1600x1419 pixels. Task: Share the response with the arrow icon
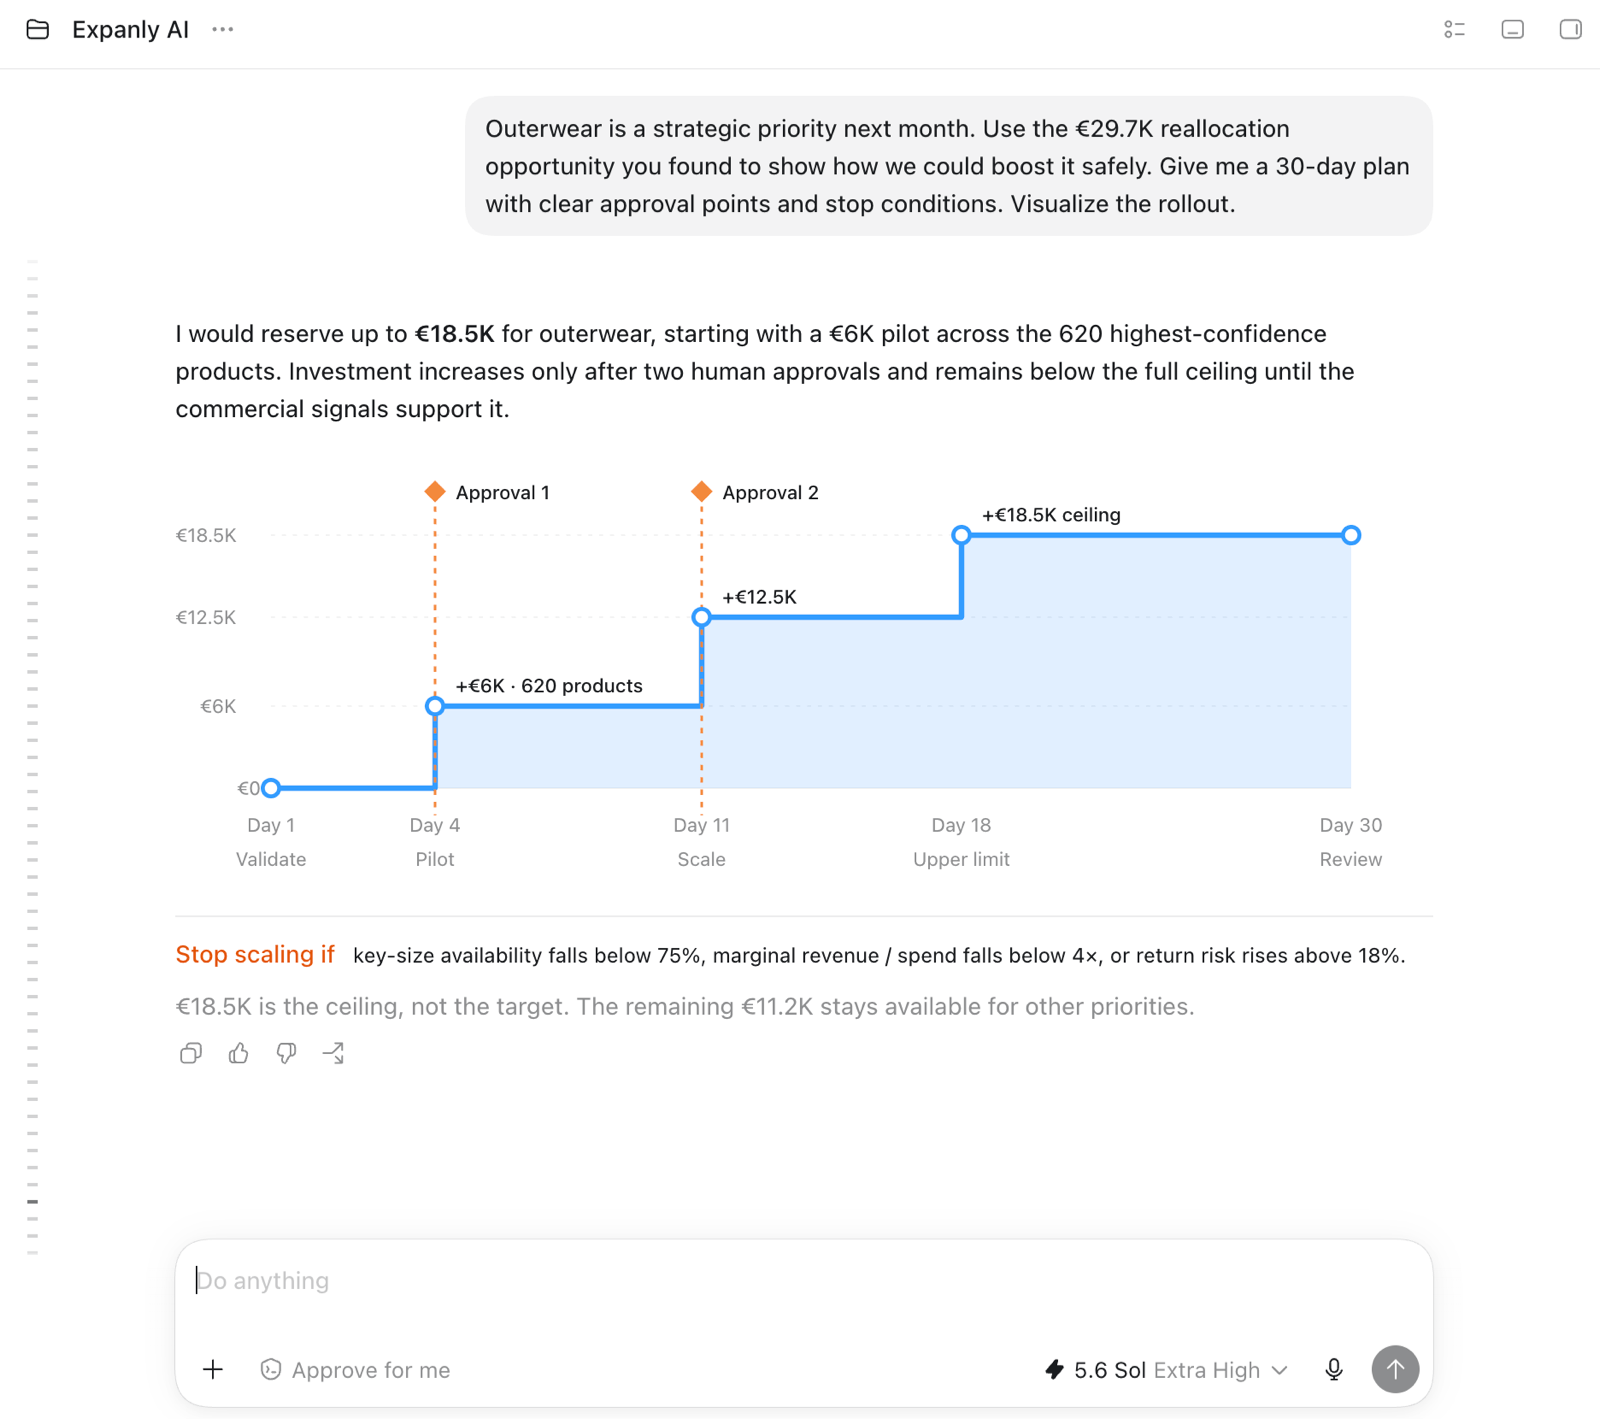pos(334,1053)
